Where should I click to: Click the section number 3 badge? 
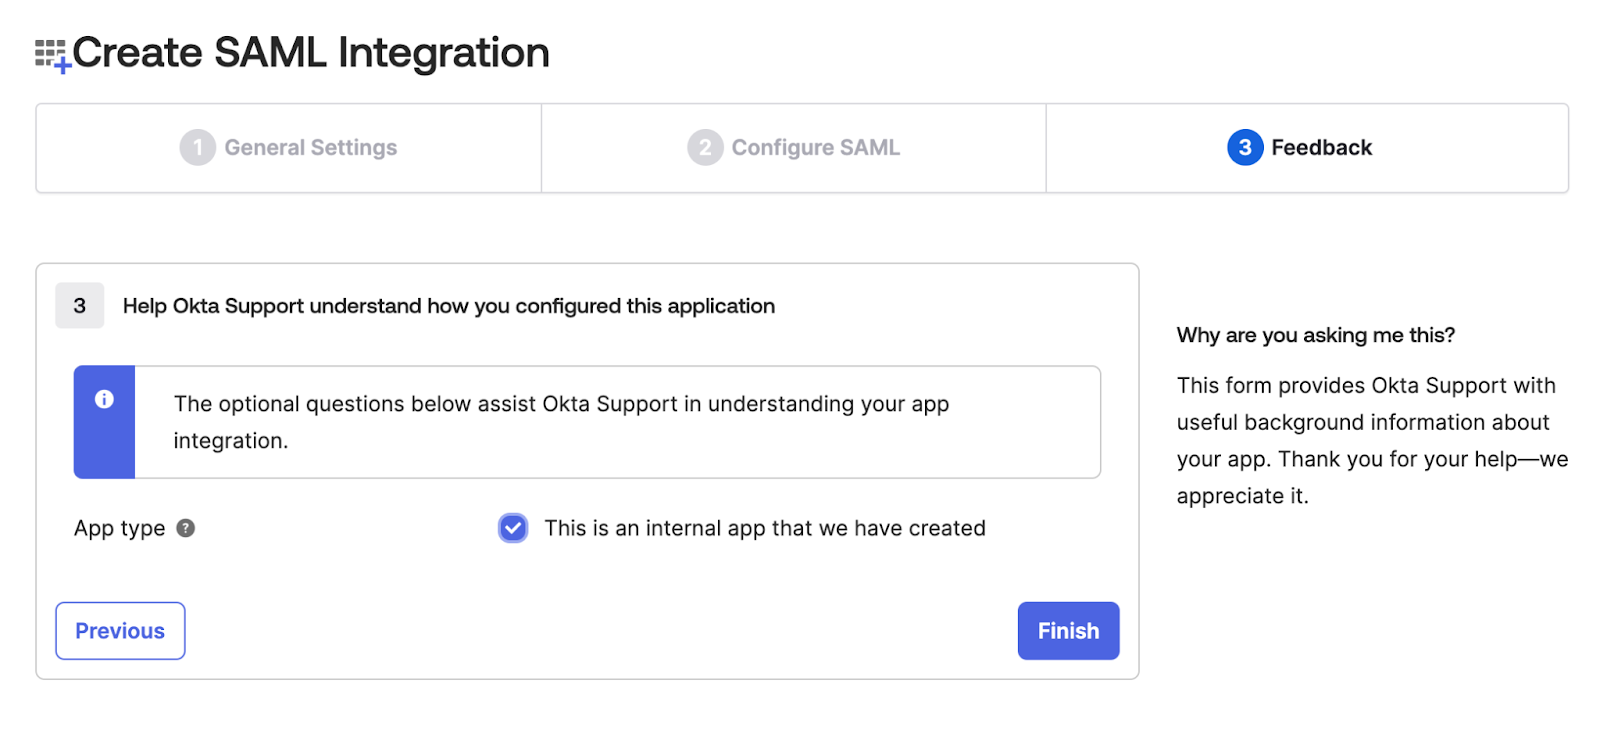(80, 306)
